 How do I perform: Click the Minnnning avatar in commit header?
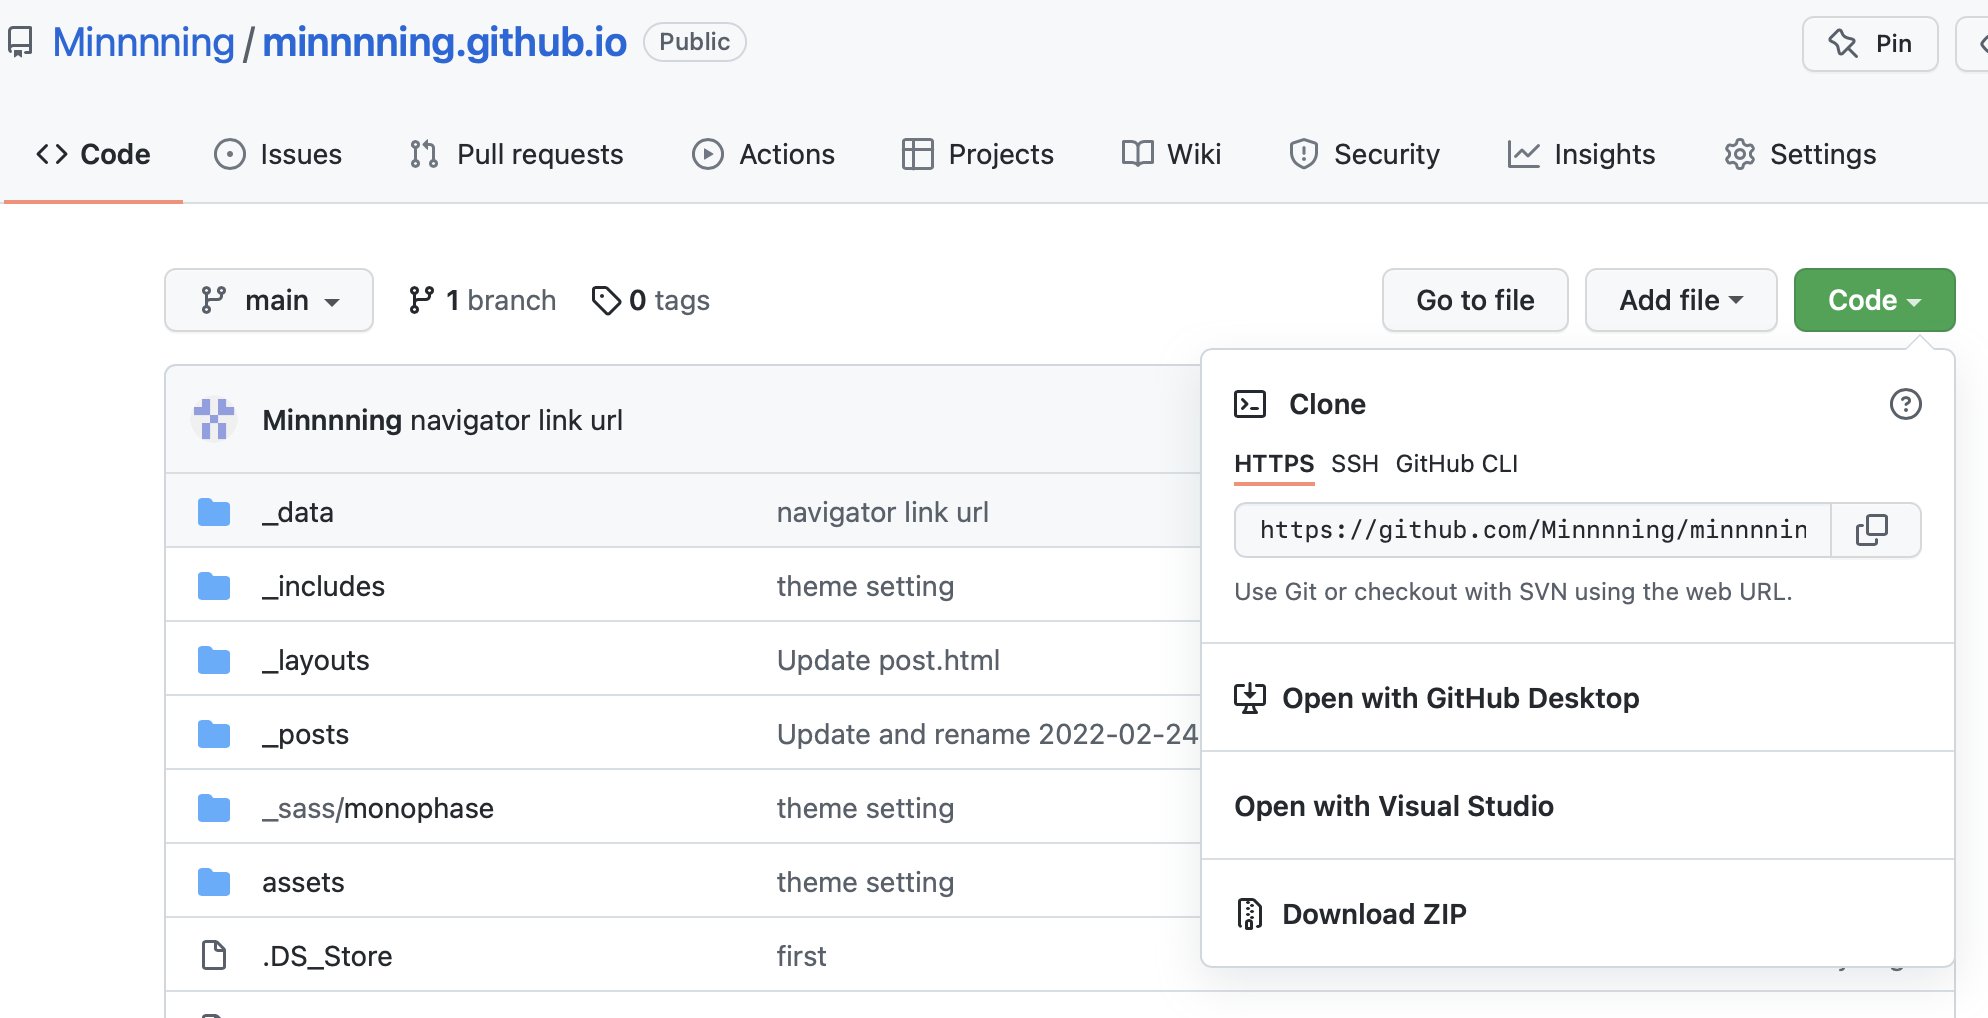click(214, 420)
